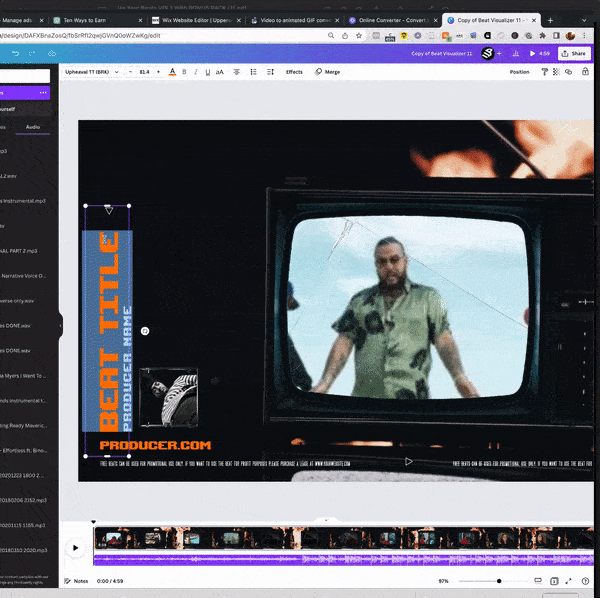Click the Redo arrow in Canva header

coord(32,54)
